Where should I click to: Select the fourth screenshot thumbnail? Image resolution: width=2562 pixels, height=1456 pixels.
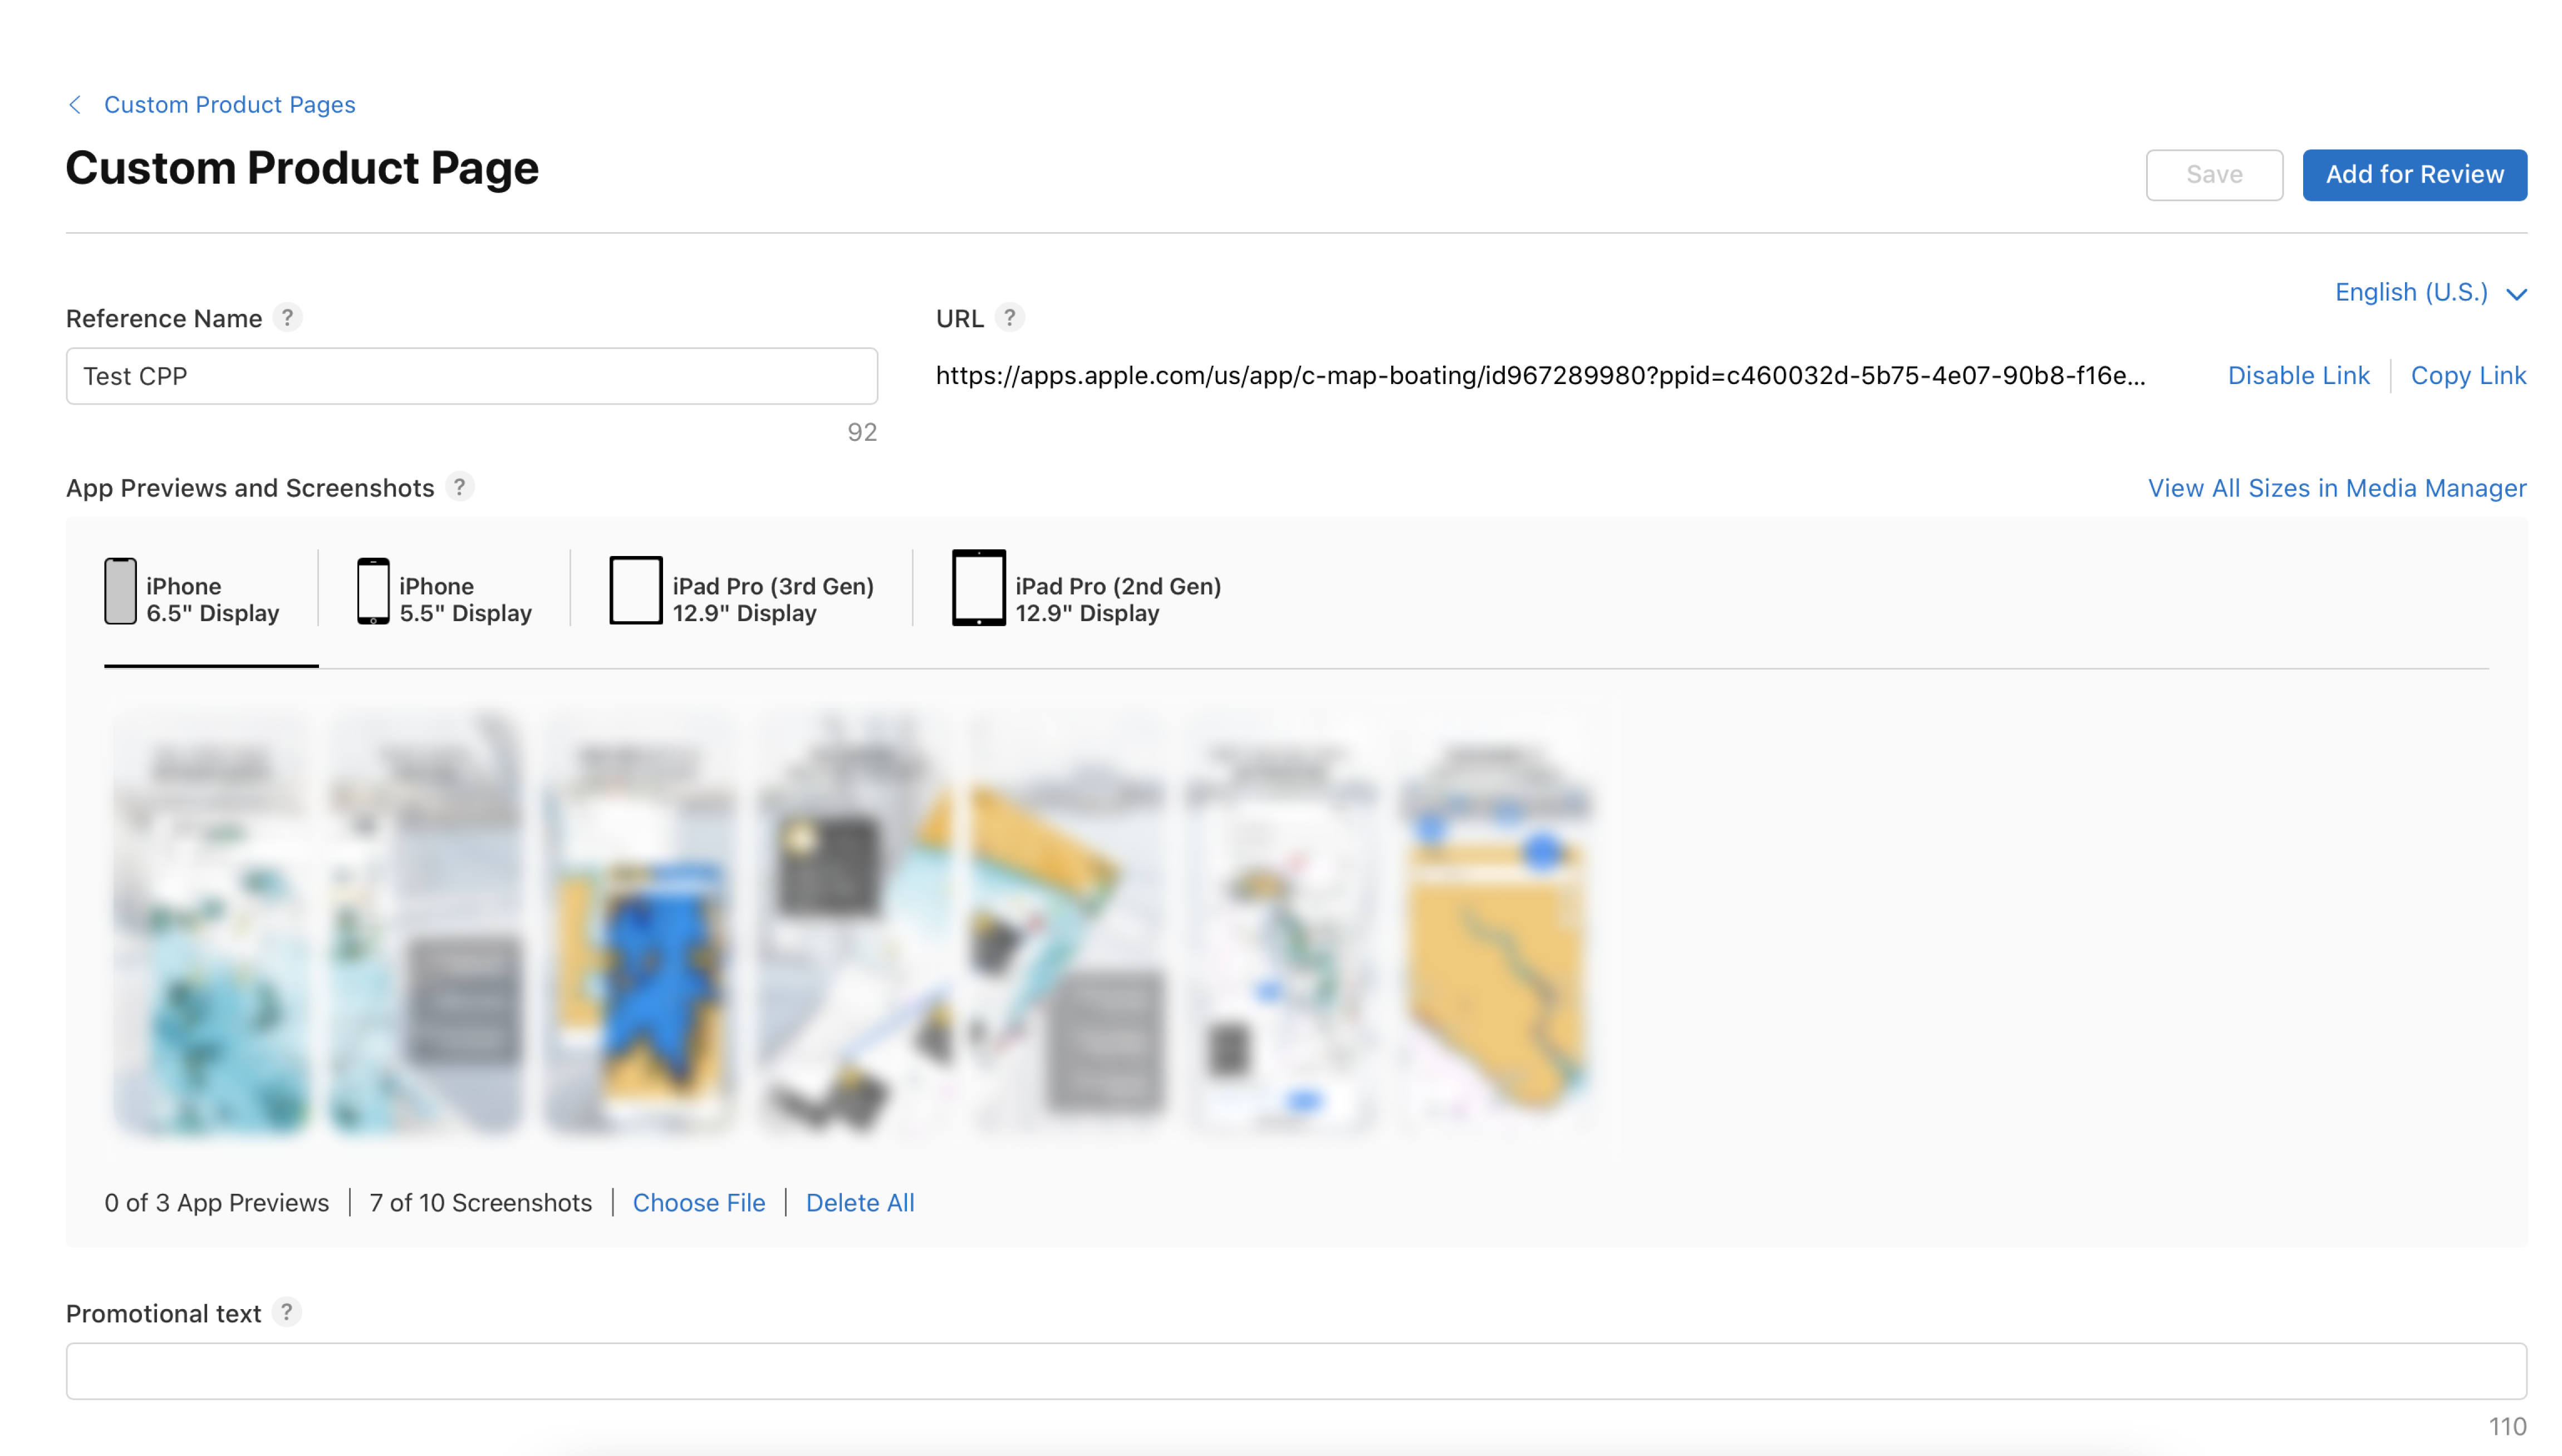click(855, 923)
